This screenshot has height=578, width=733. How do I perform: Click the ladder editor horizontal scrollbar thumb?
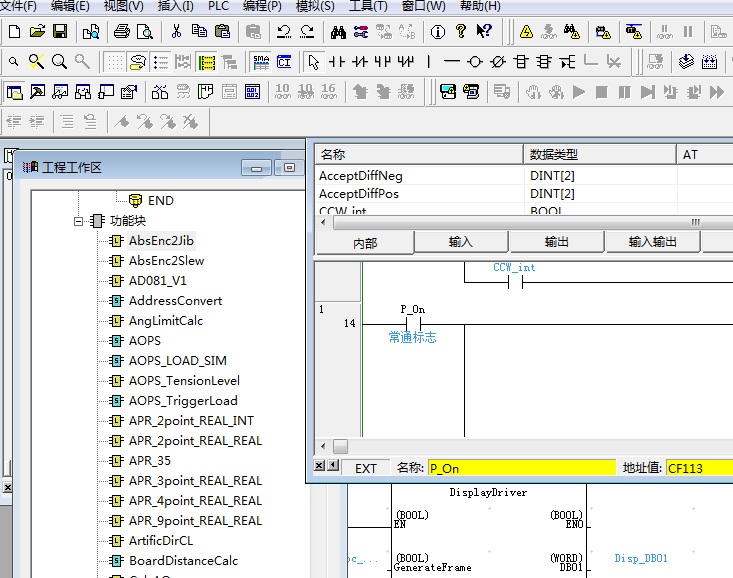click(x=341, y=446)
